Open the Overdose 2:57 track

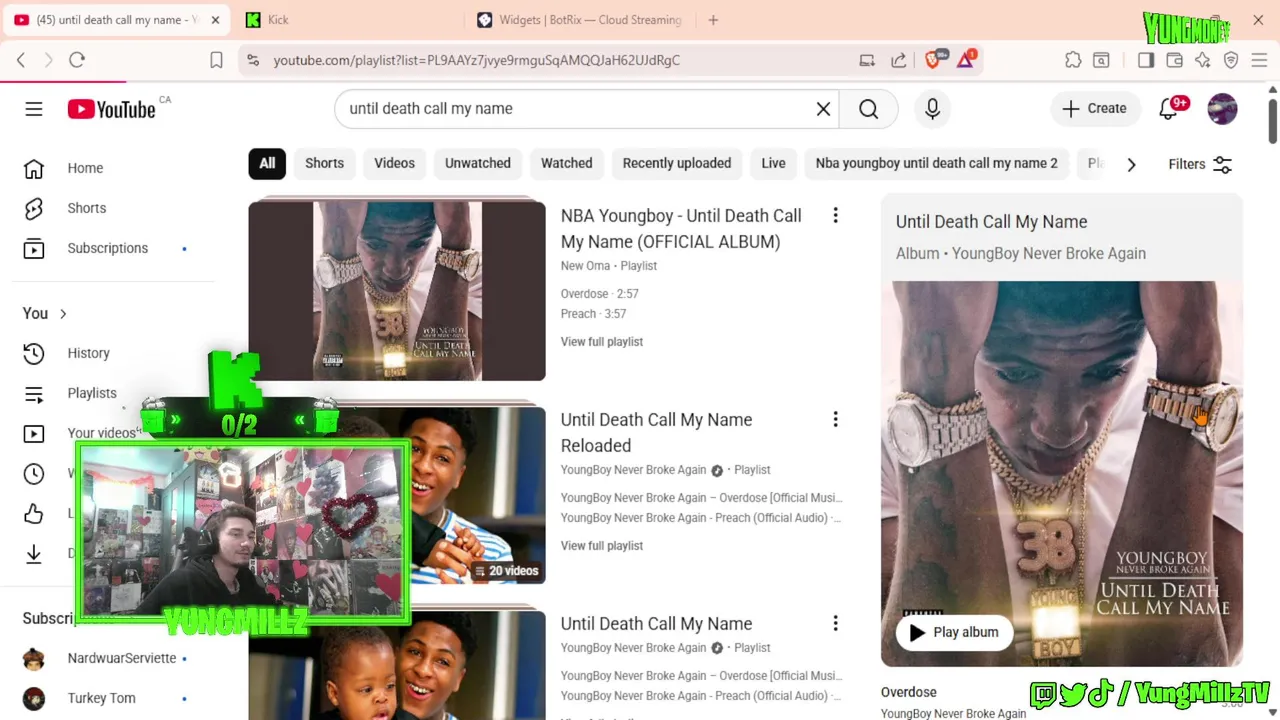coord(600,294)
